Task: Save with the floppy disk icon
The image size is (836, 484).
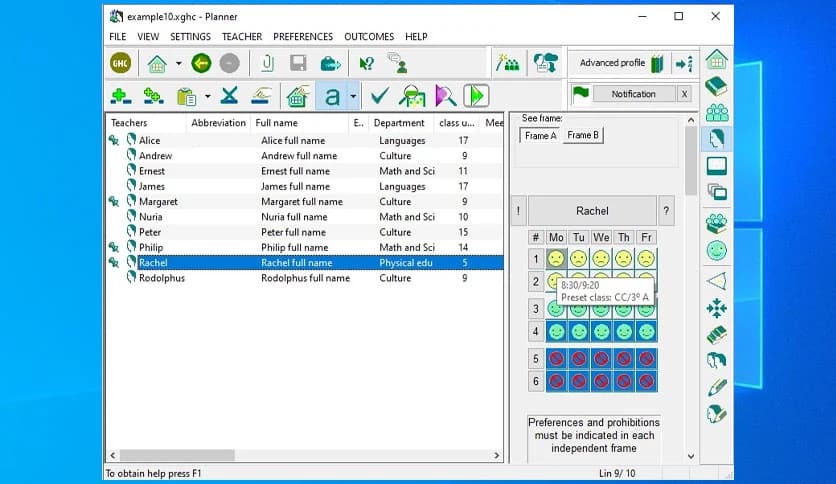Action: pos(298,63)
